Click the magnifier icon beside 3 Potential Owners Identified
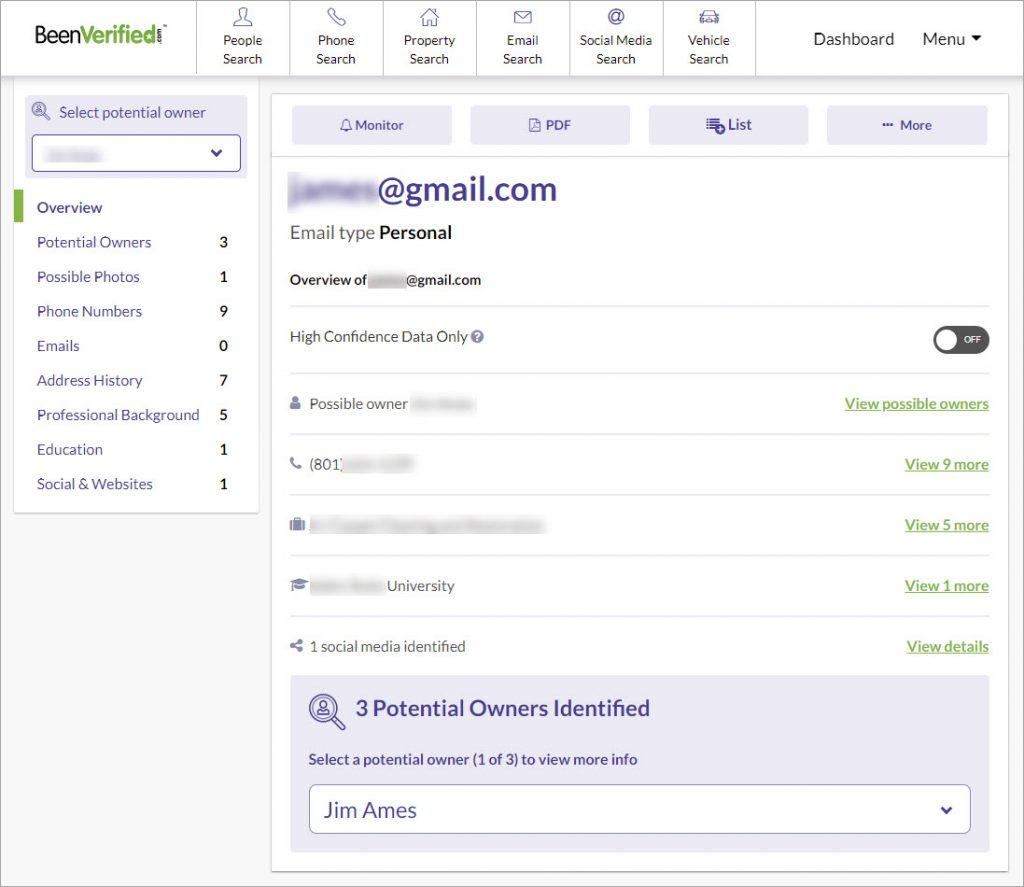This screenshot has width=1024, height=887. [x=327, y=711]
